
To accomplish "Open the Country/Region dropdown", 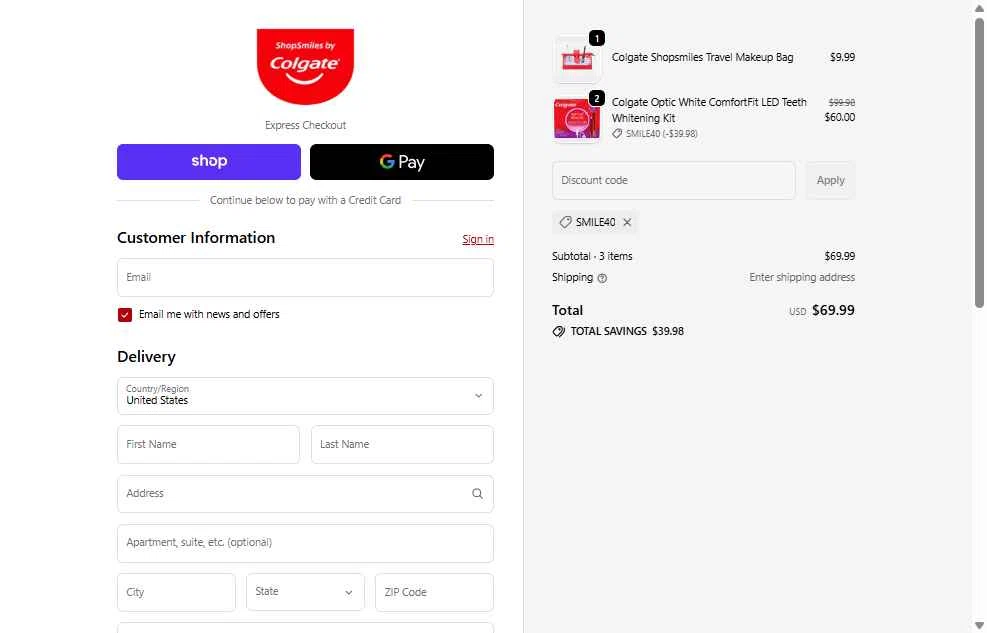I will (305, 396).
